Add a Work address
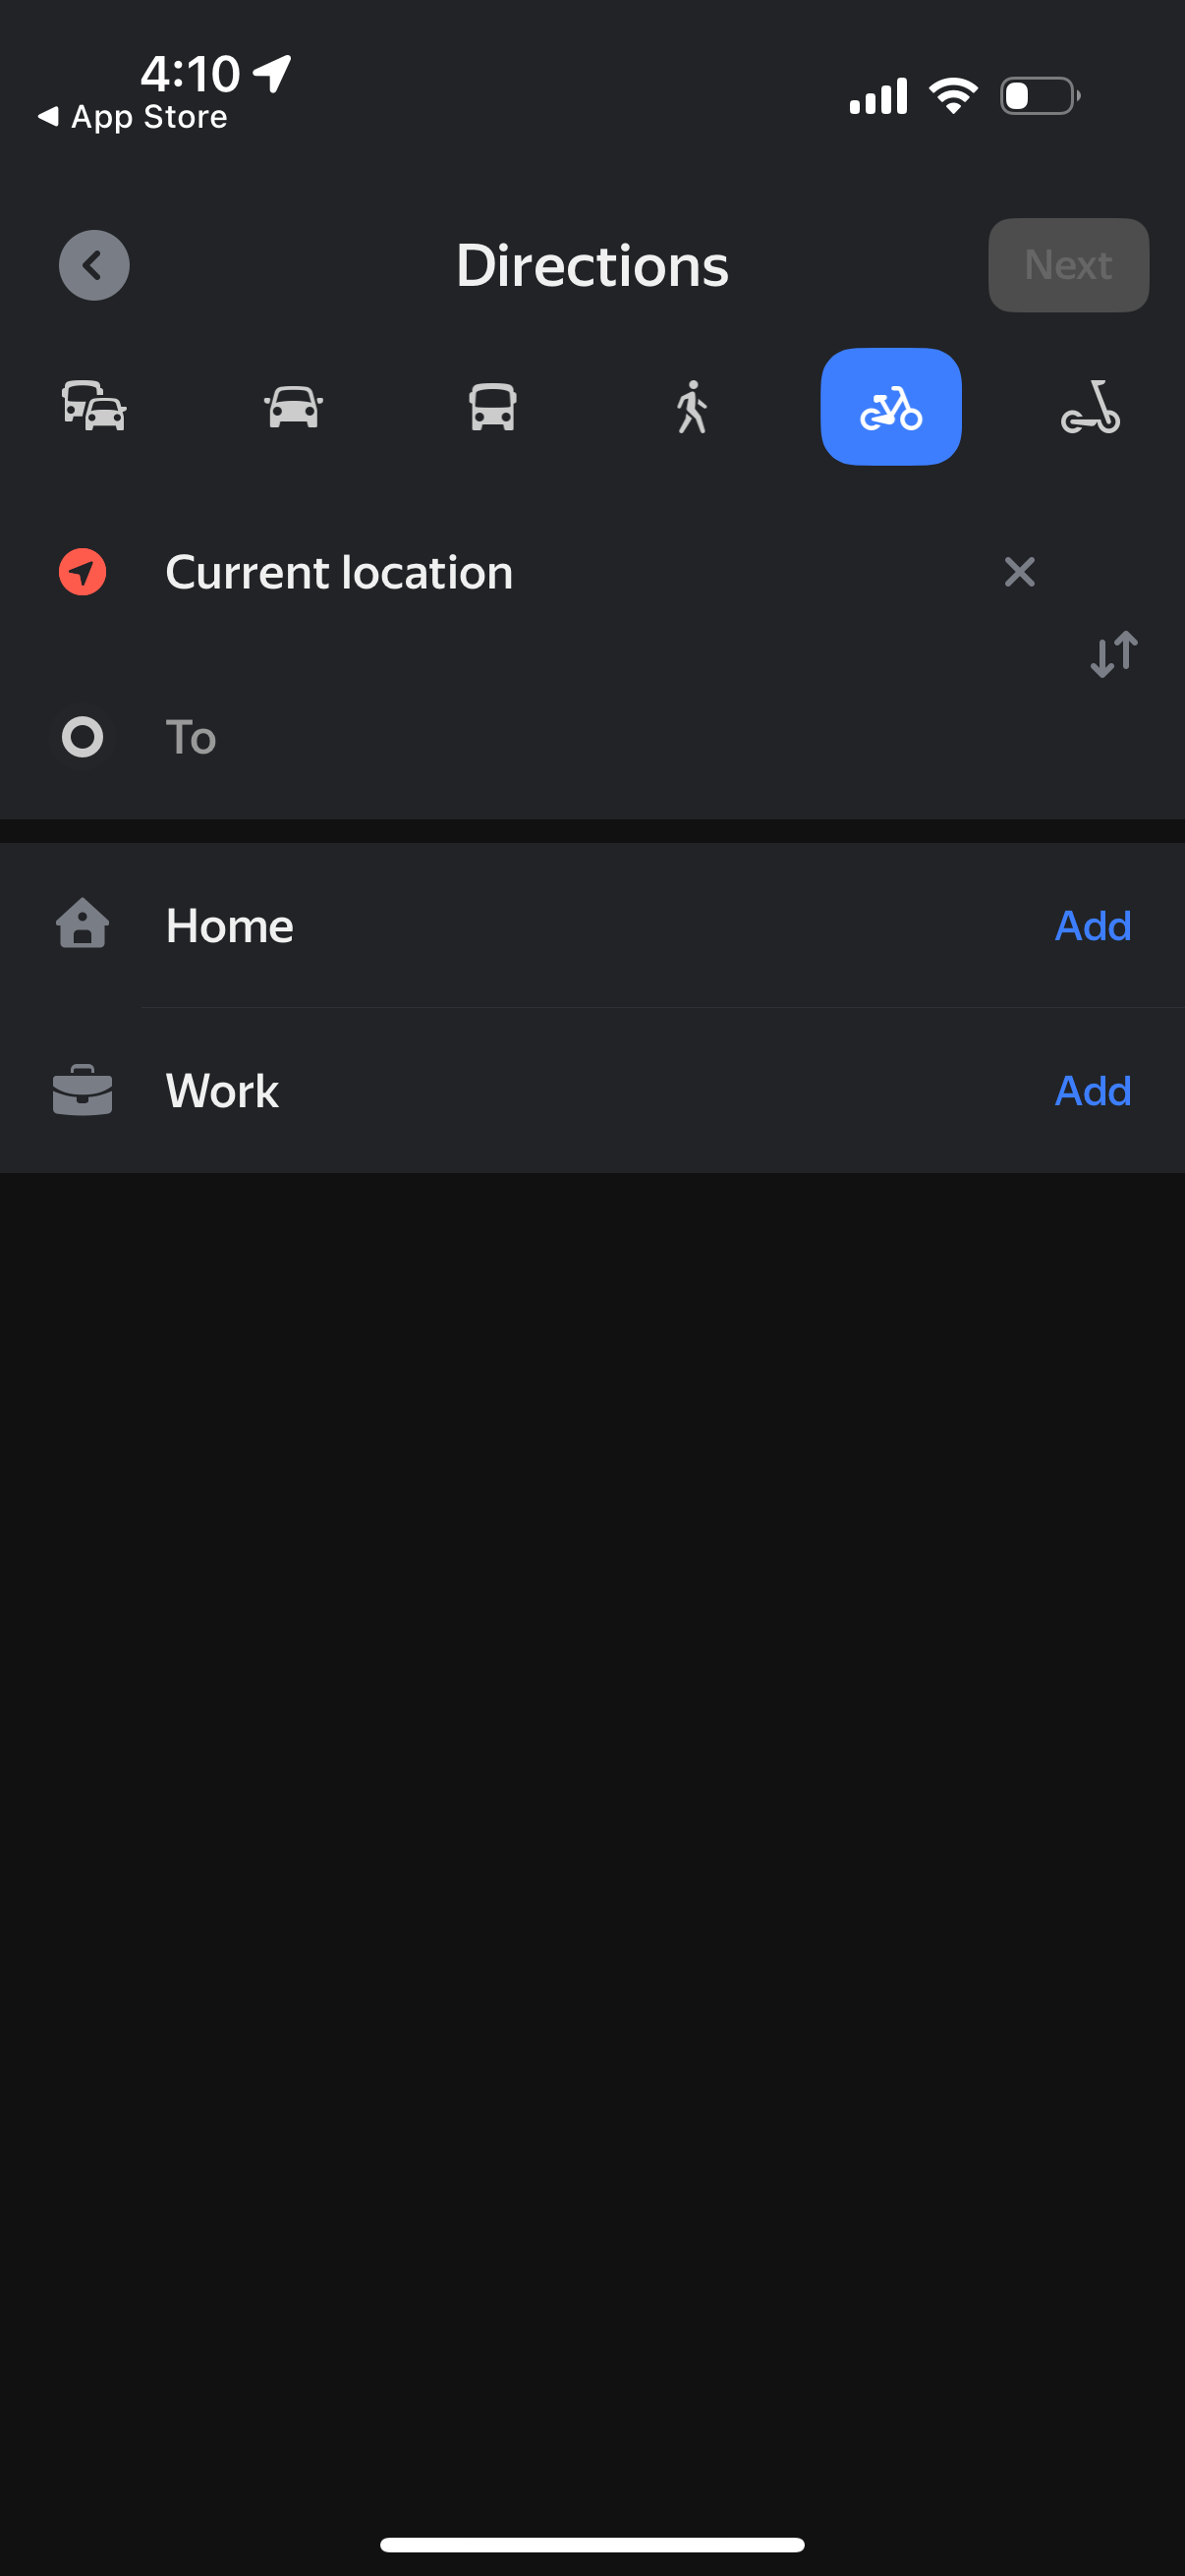The width and height of the screenshot is (1185, 2576). click(1092, 1090)
